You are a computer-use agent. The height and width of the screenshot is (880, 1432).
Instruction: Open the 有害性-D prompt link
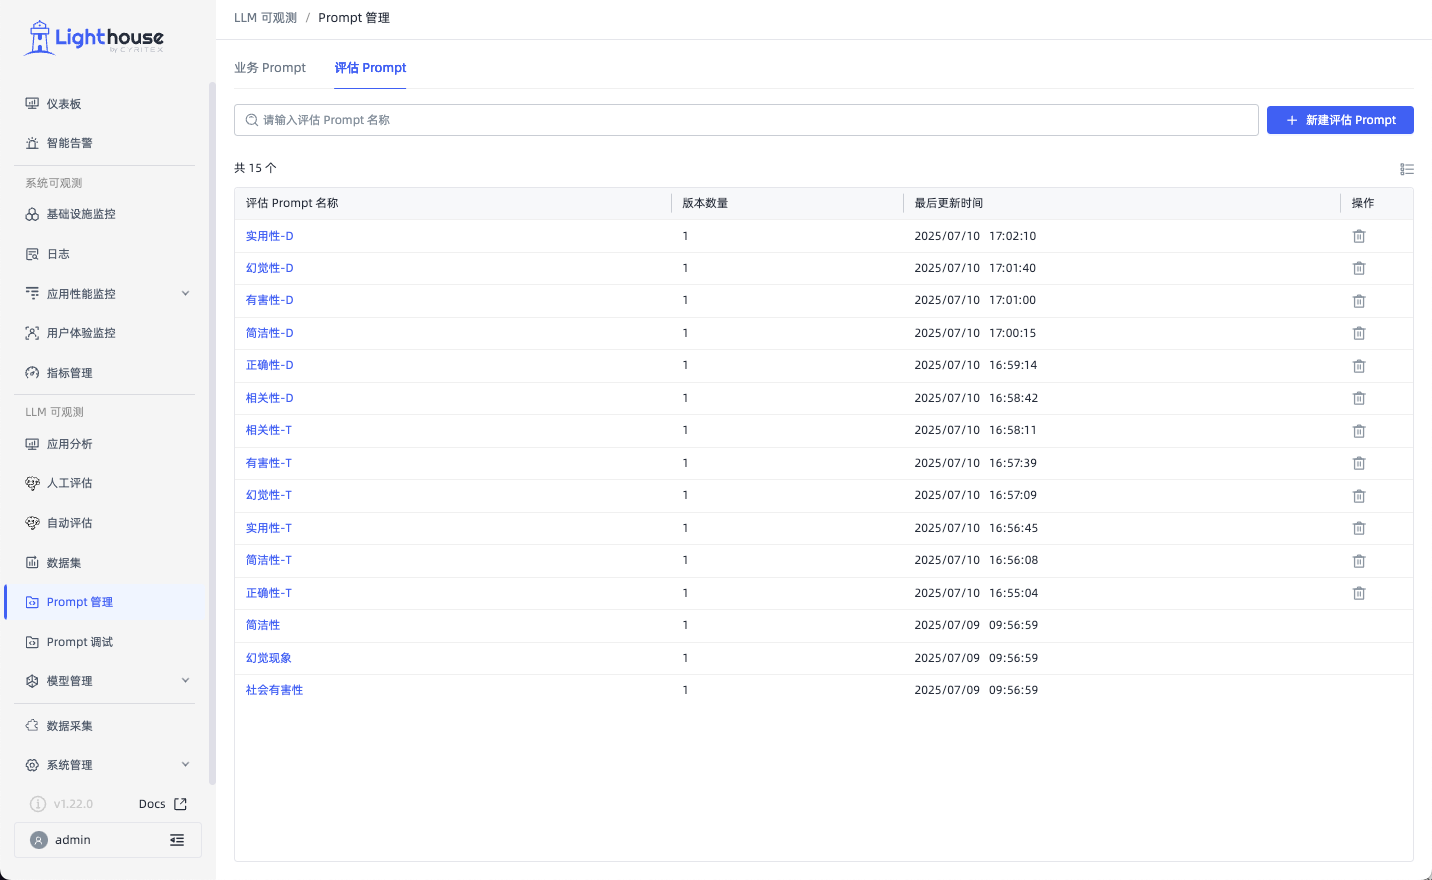pos(270,300)
